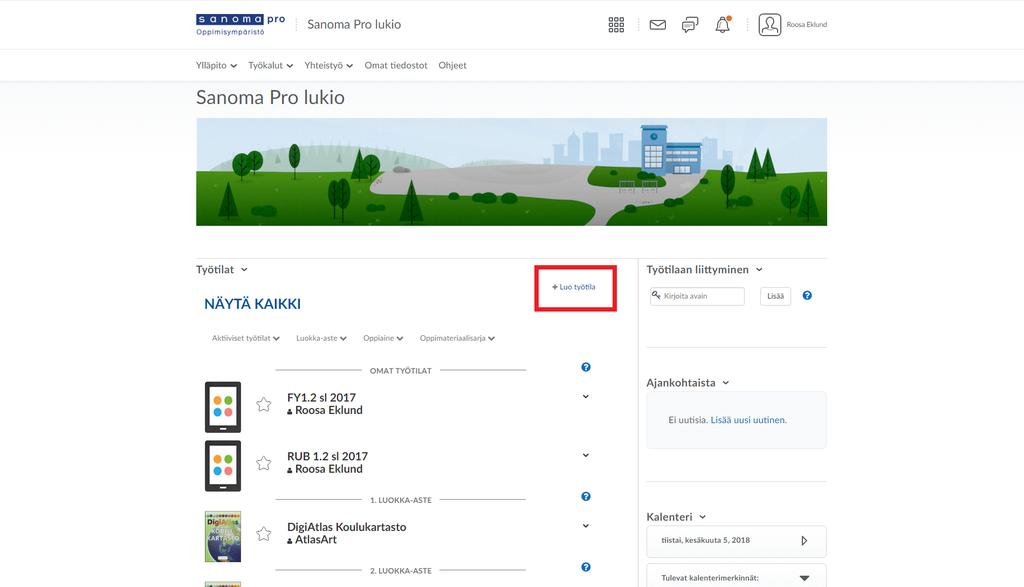1024x587 pixels.
Task: Open the Ylläpito menu
Action: point(216,65)
